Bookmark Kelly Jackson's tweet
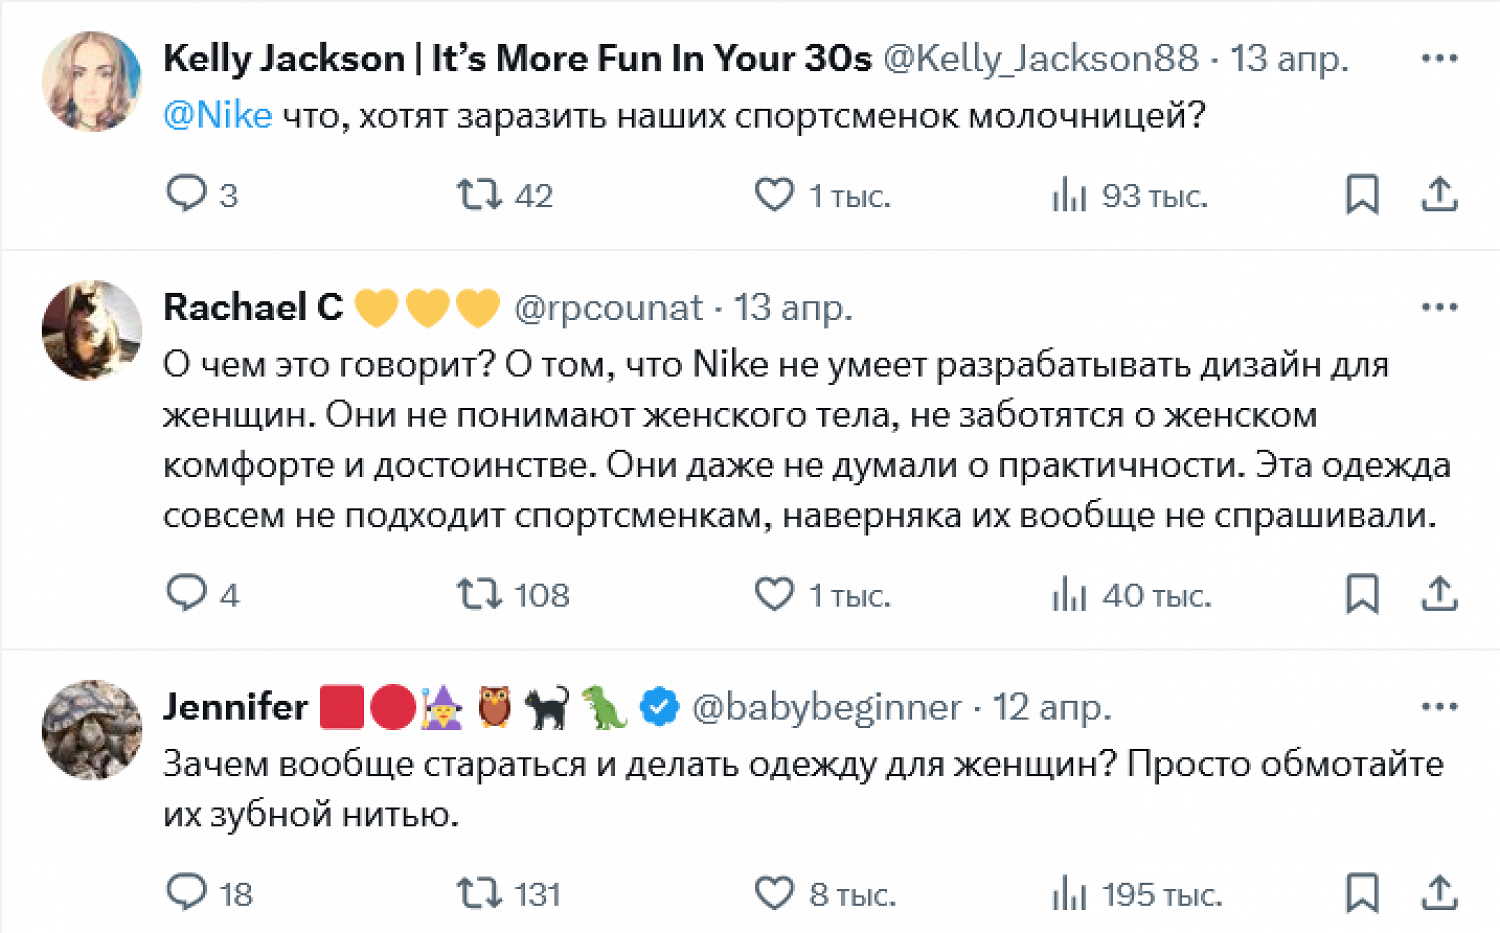 (x=1362, y=194)
